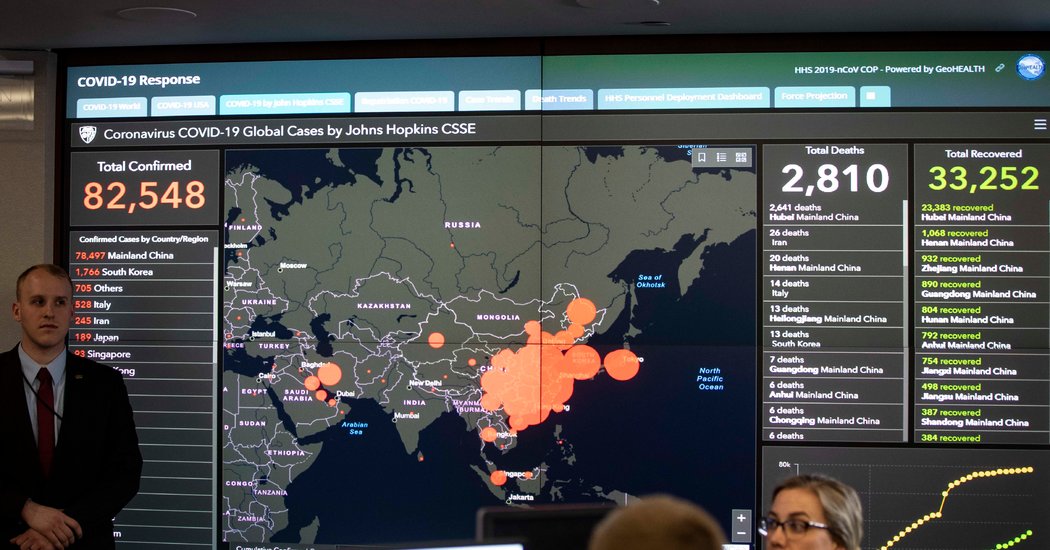
Task: Click the case circle over Singapore
Action: [498, 478]
